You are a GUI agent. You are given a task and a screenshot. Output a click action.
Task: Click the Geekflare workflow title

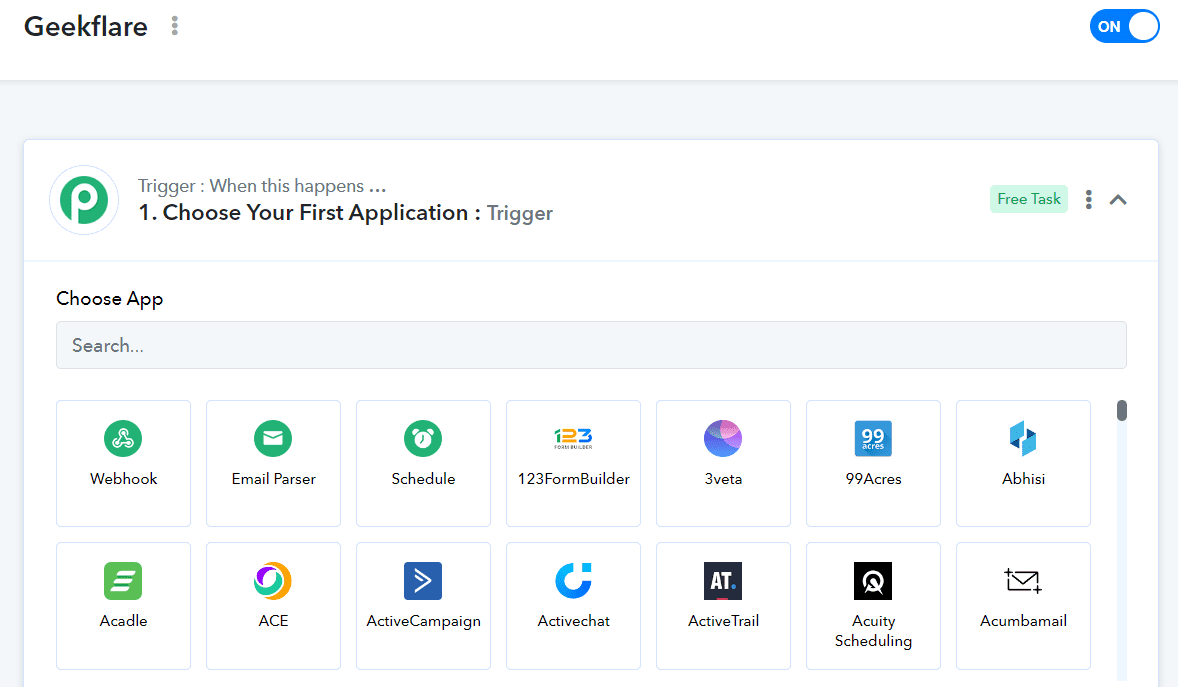pyautogui.click(x=86, y=26)
